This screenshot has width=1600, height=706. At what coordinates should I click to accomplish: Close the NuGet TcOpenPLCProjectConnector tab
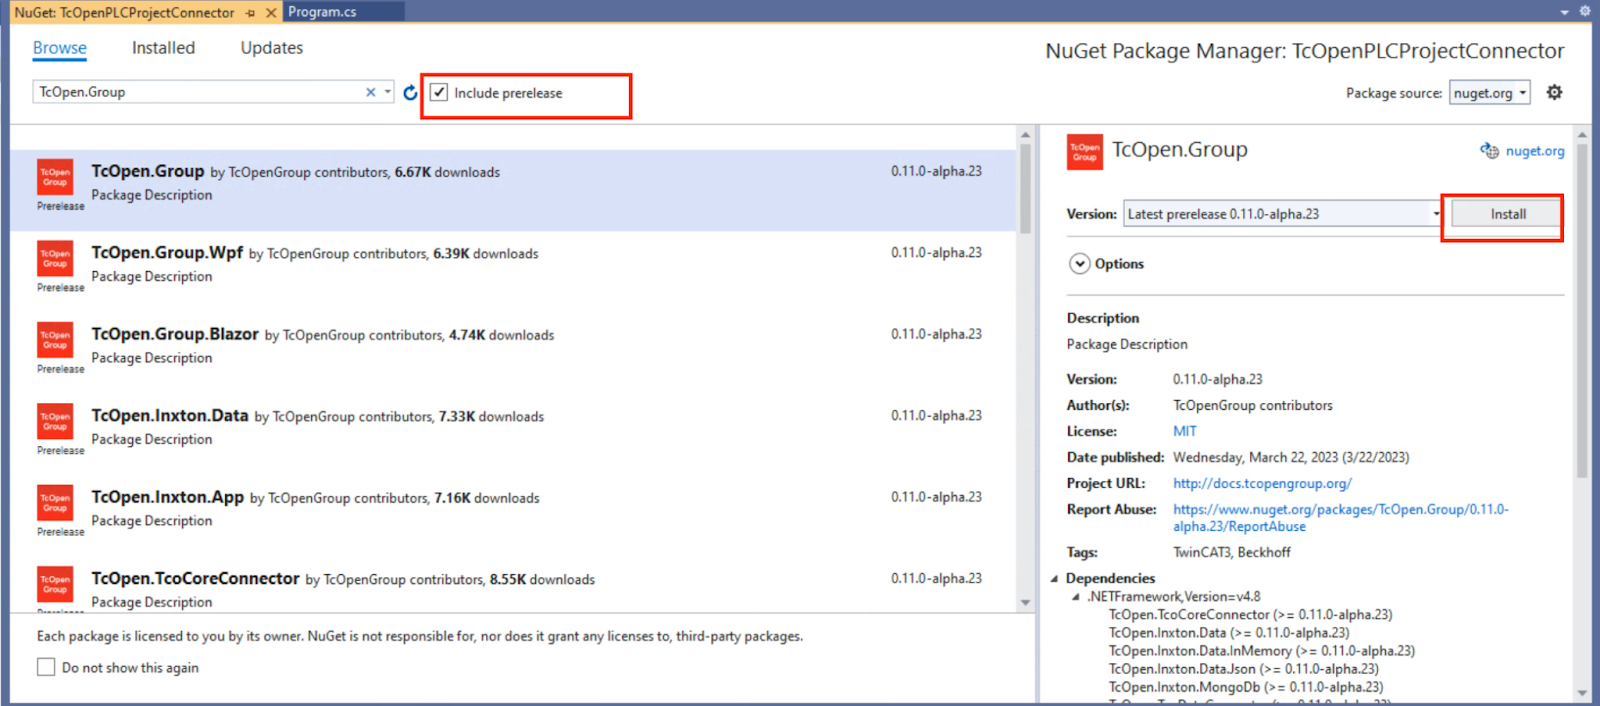(271, 13)
